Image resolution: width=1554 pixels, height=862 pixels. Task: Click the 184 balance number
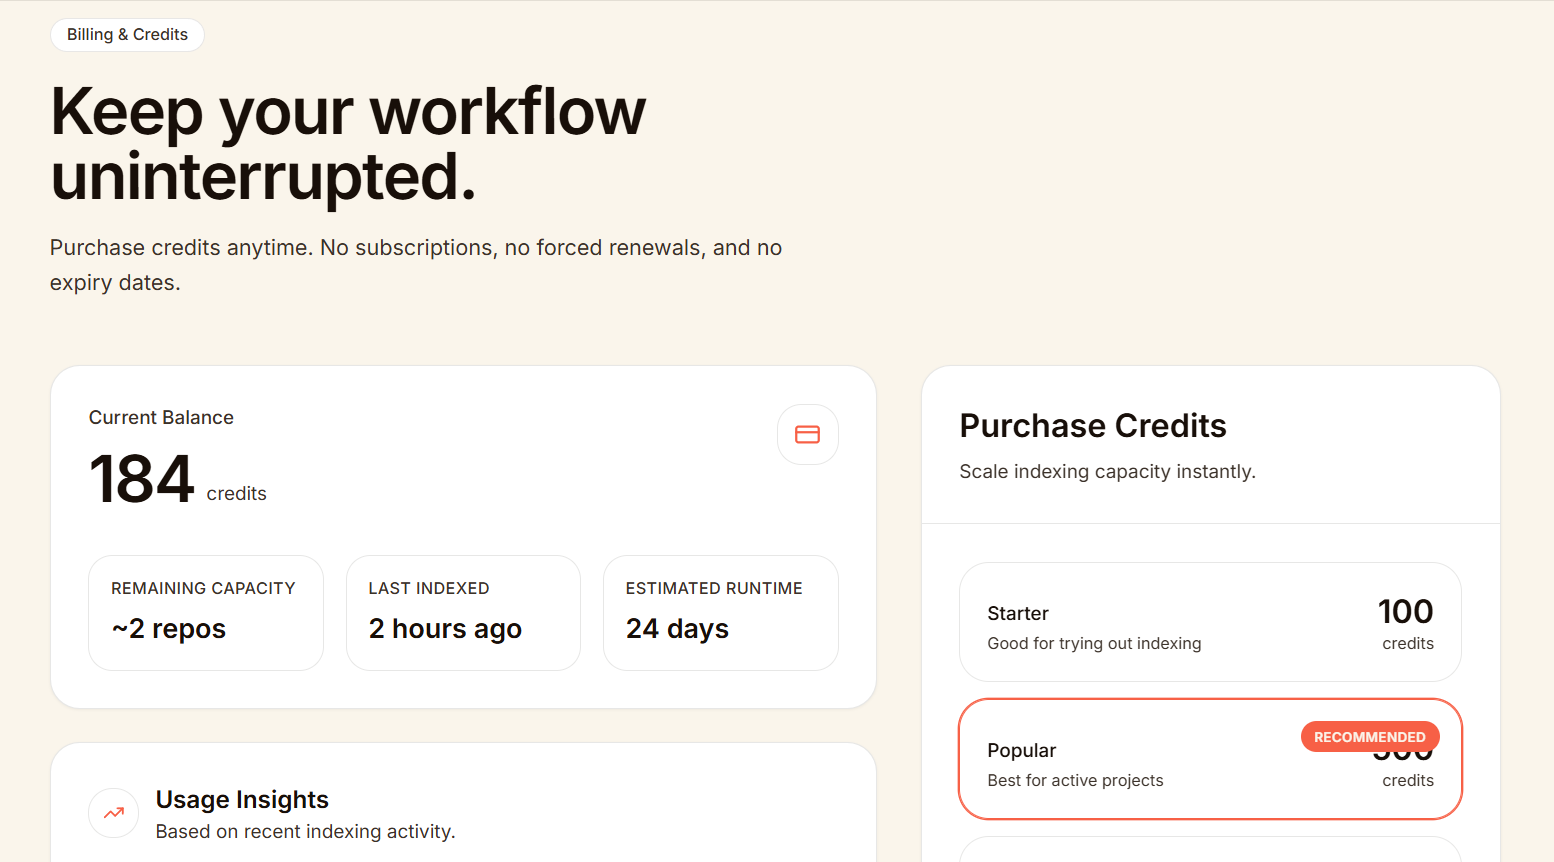(x=141, y=478)
